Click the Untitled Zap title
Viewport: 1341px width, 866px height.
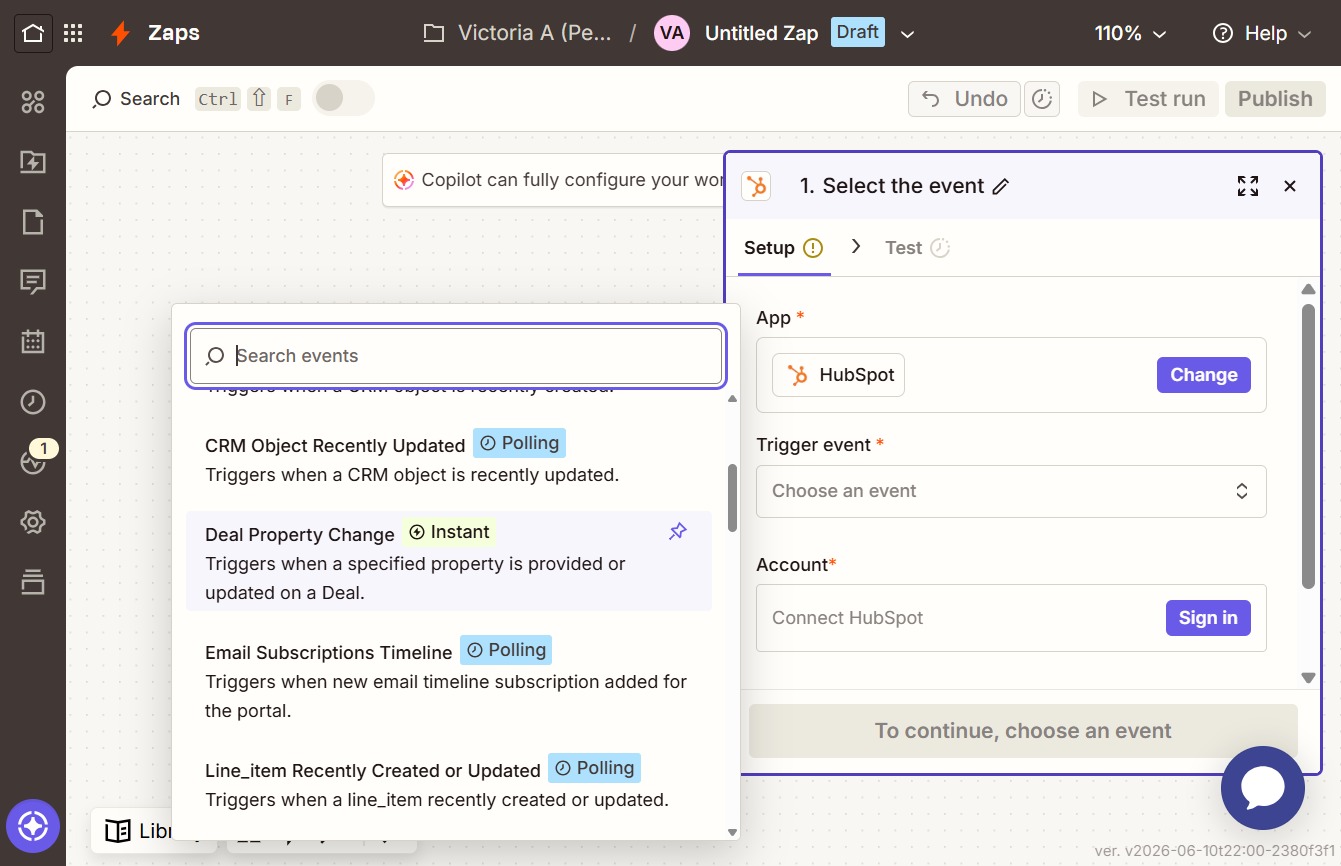coord(761,33)
